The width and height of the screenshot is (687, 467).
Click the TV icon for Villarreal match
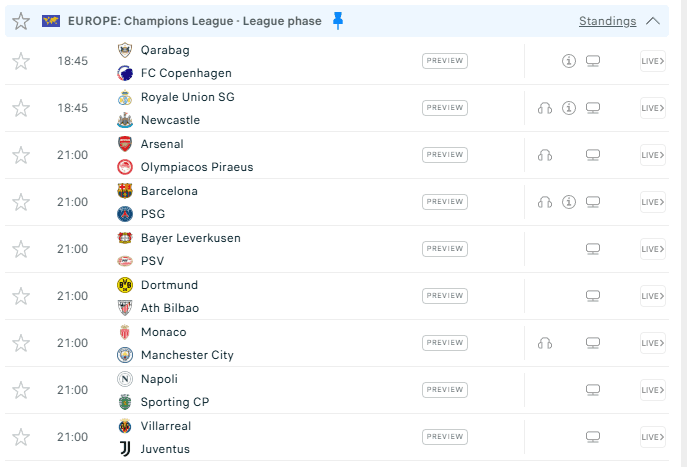(x=593, y=437)
